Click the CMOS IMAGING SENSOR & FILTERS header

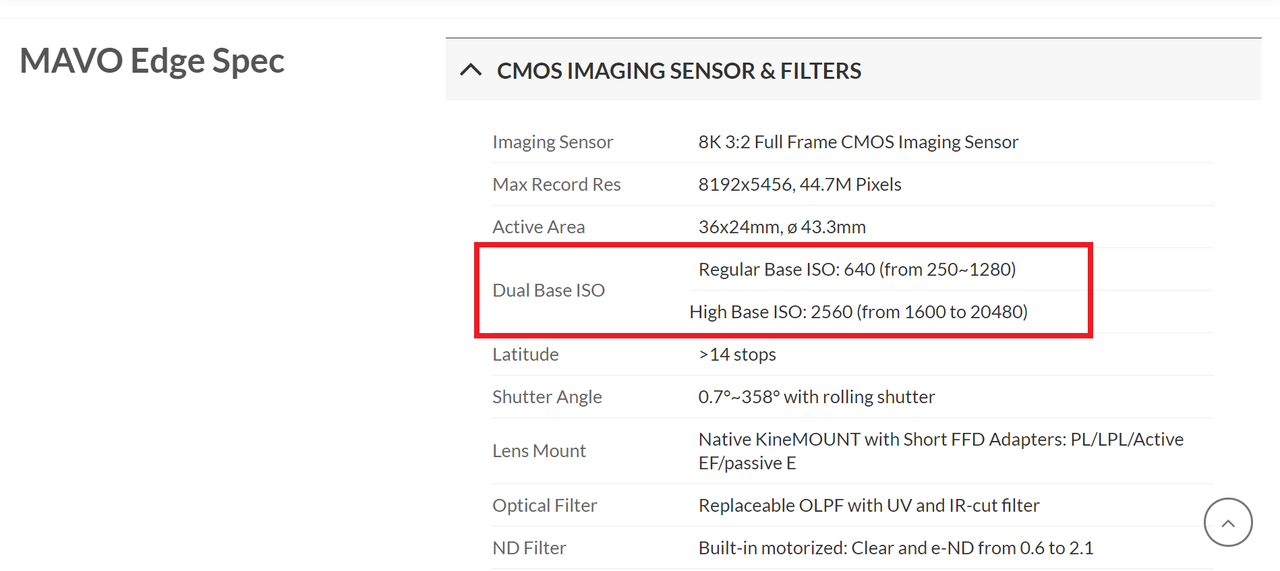coord(679,71)
